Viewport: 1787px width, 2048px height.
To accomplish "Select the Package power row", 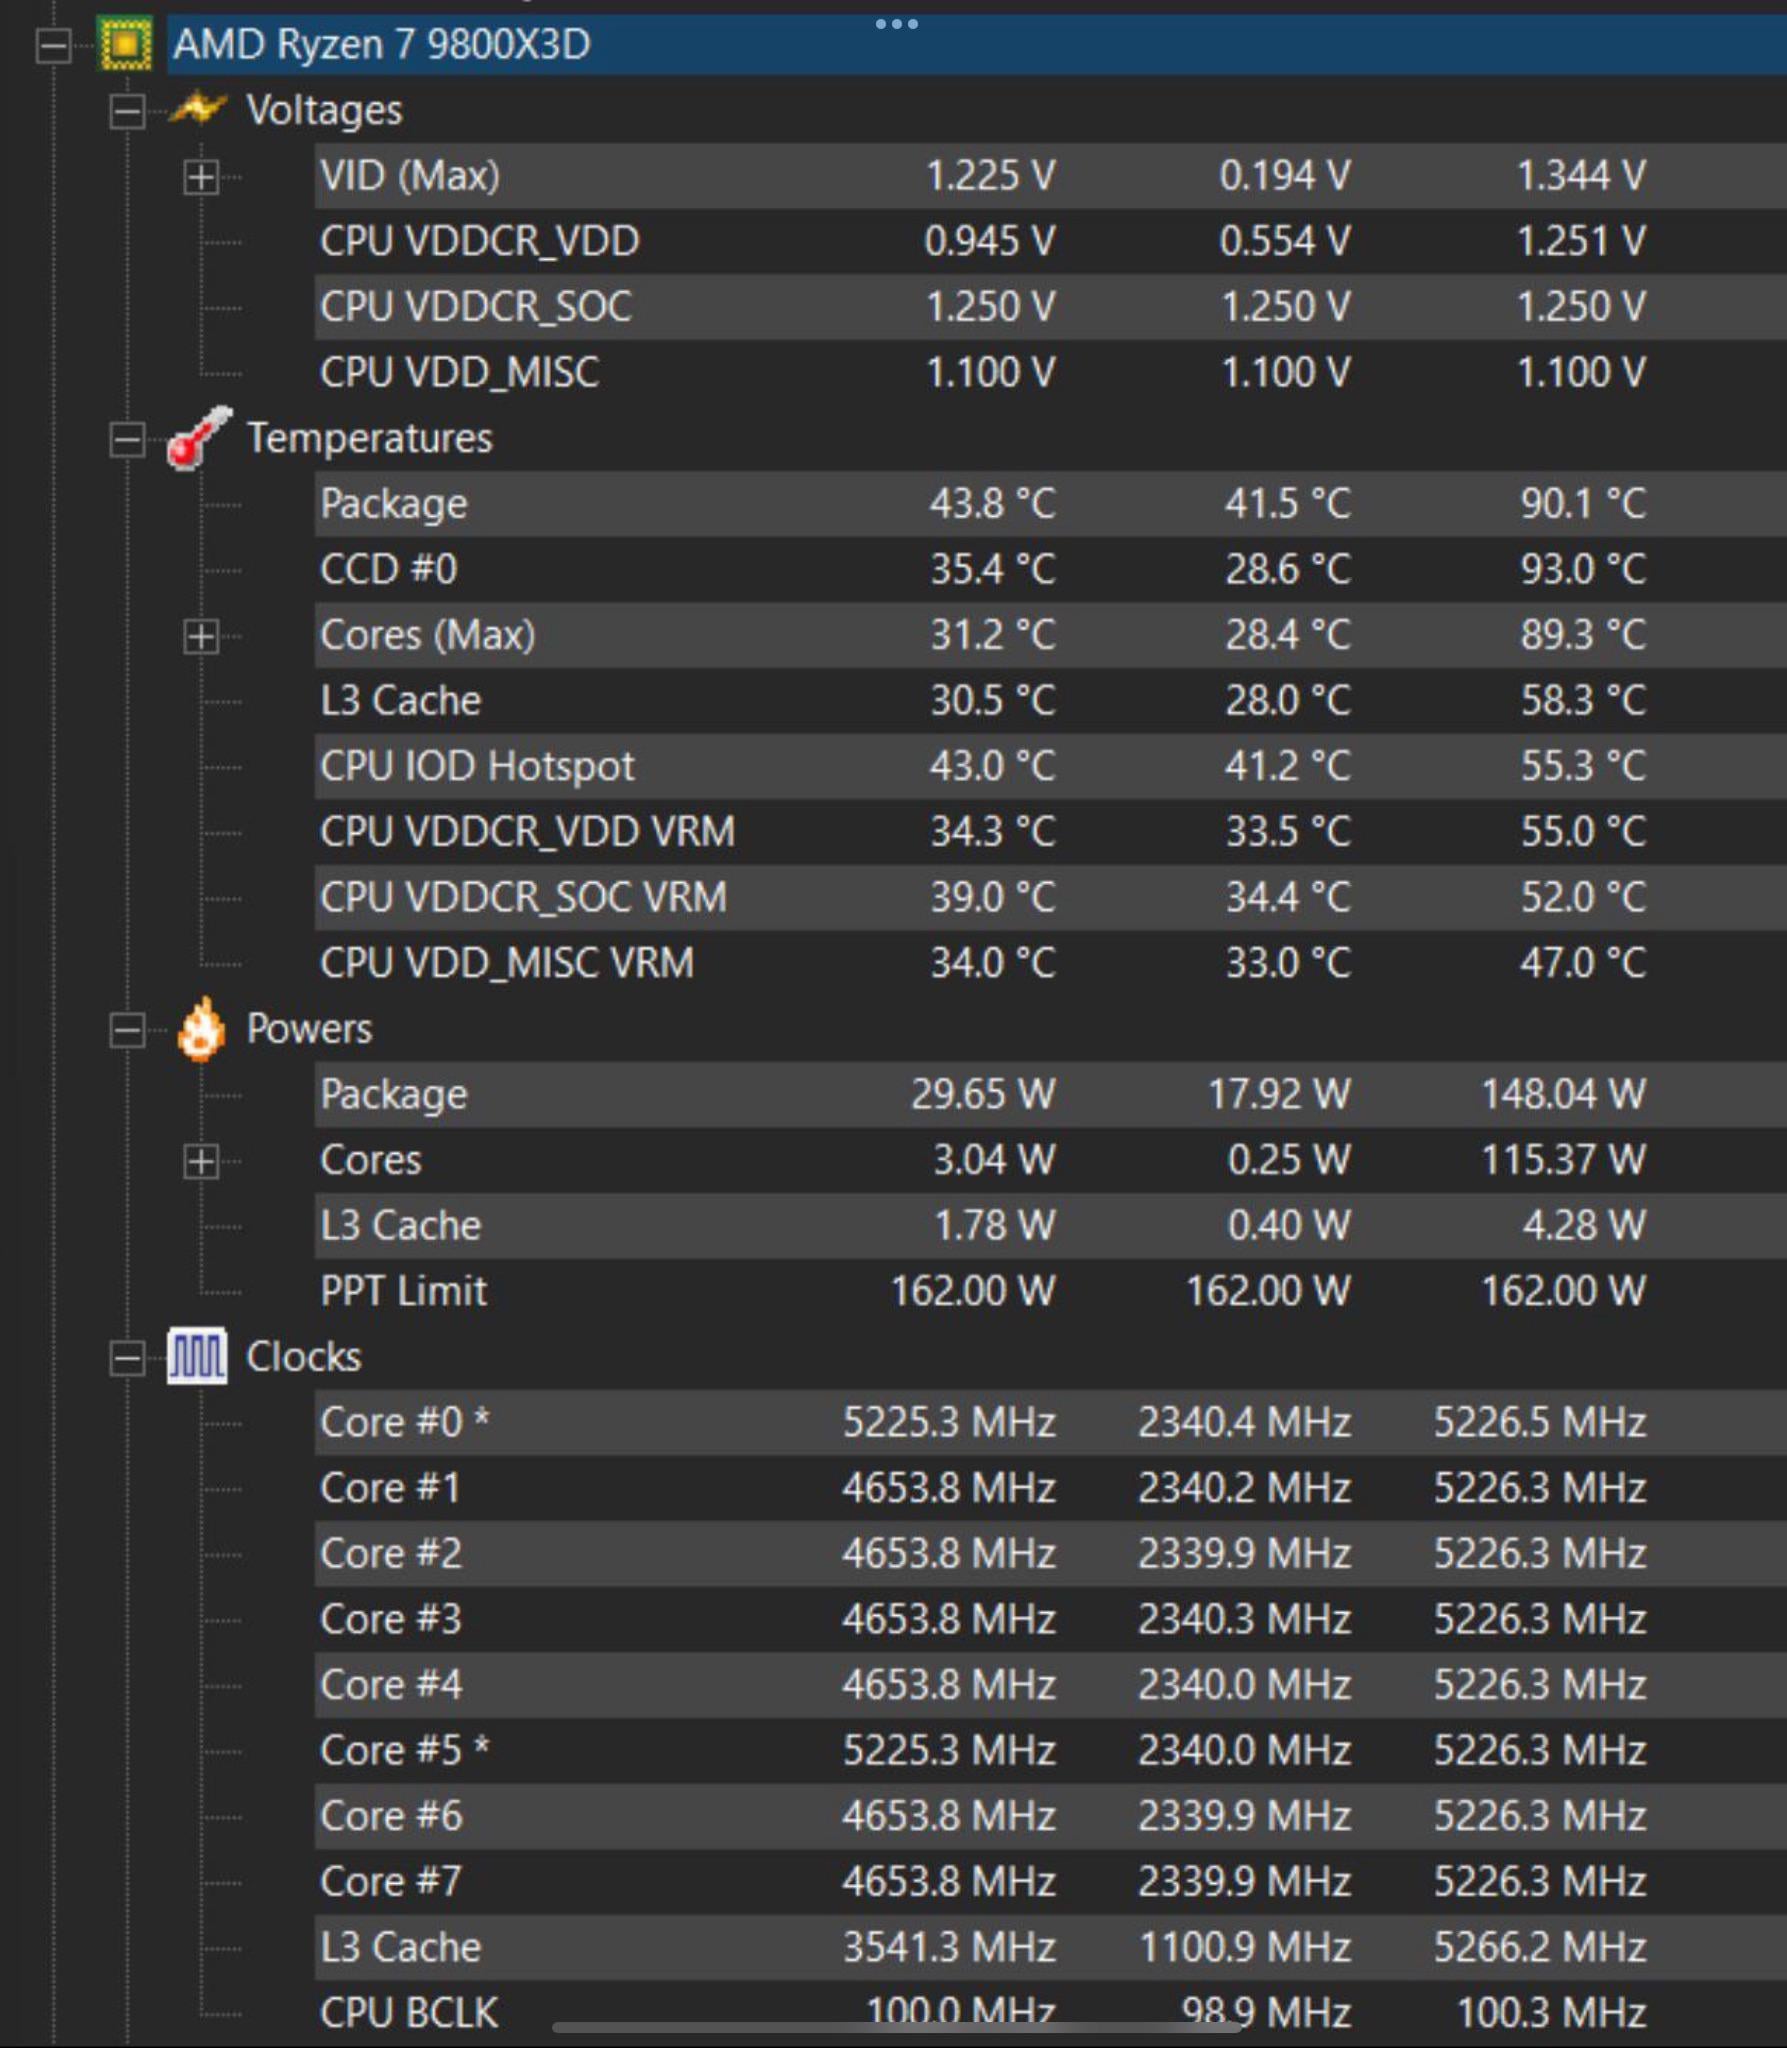I will [x=1050, y=1094].
